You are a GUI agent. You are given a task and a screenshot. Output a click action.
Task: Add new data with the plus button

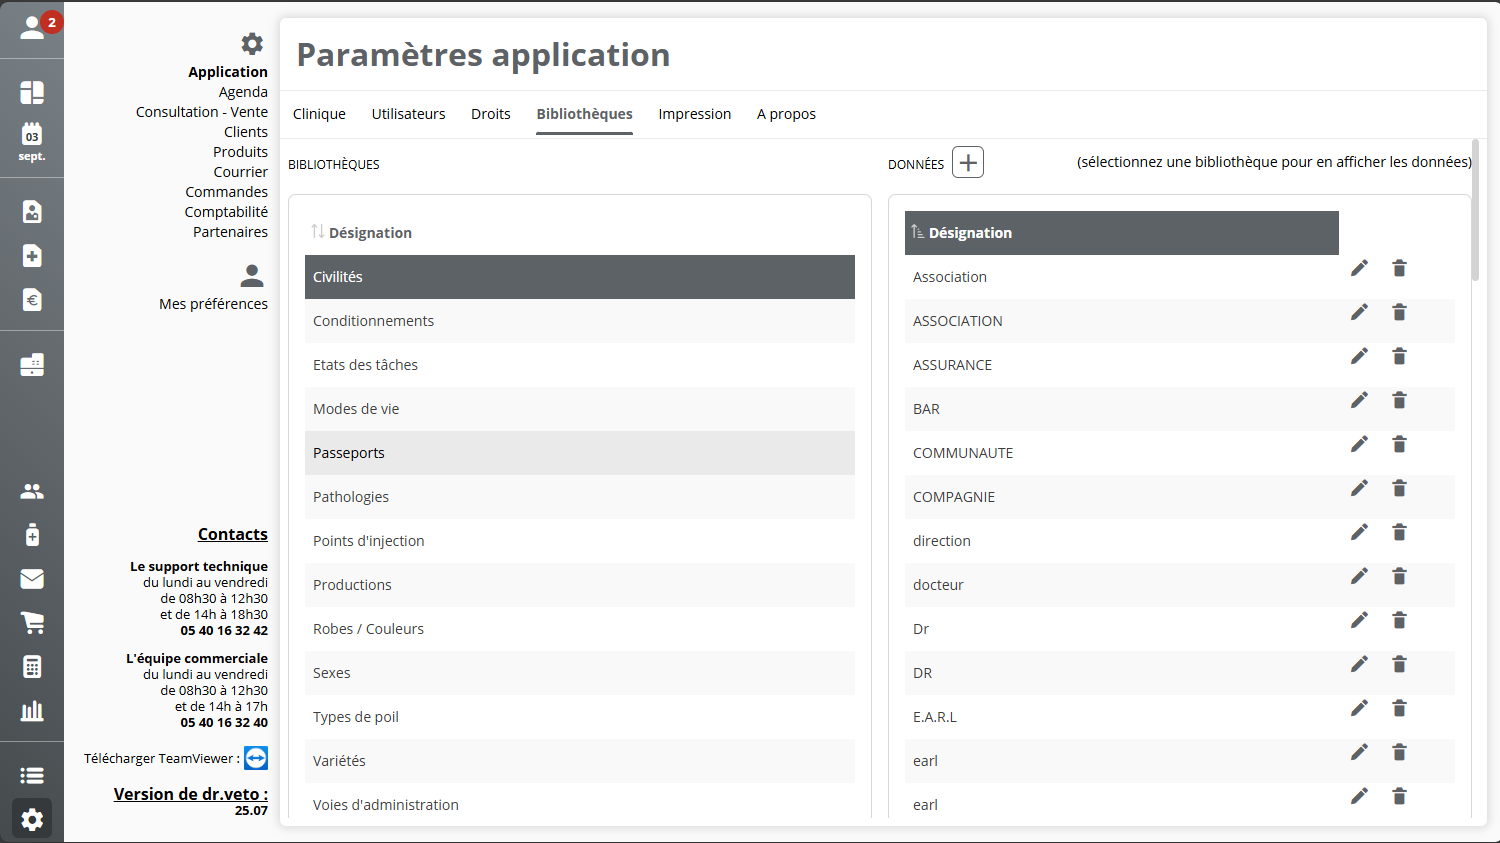click(x=967, y=162)
